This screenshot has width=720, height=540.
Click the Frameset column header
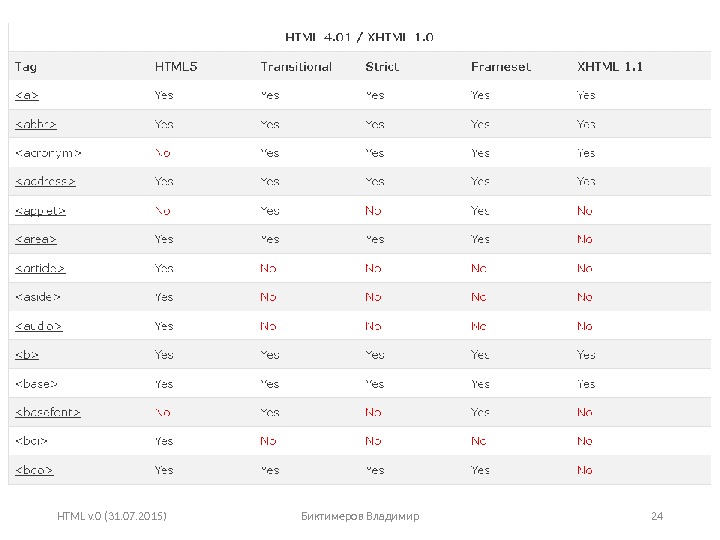click(501, 67)
